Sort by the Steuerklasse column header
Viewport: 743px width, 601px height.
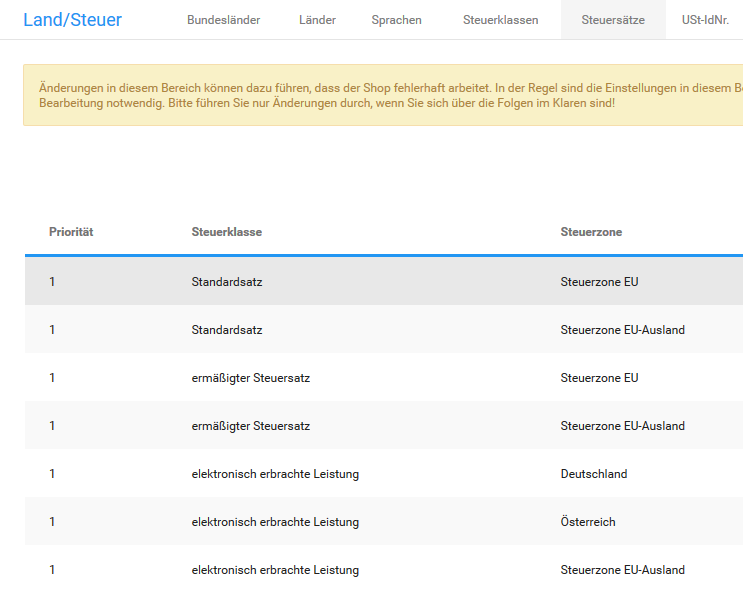click(x=227, y=232)
